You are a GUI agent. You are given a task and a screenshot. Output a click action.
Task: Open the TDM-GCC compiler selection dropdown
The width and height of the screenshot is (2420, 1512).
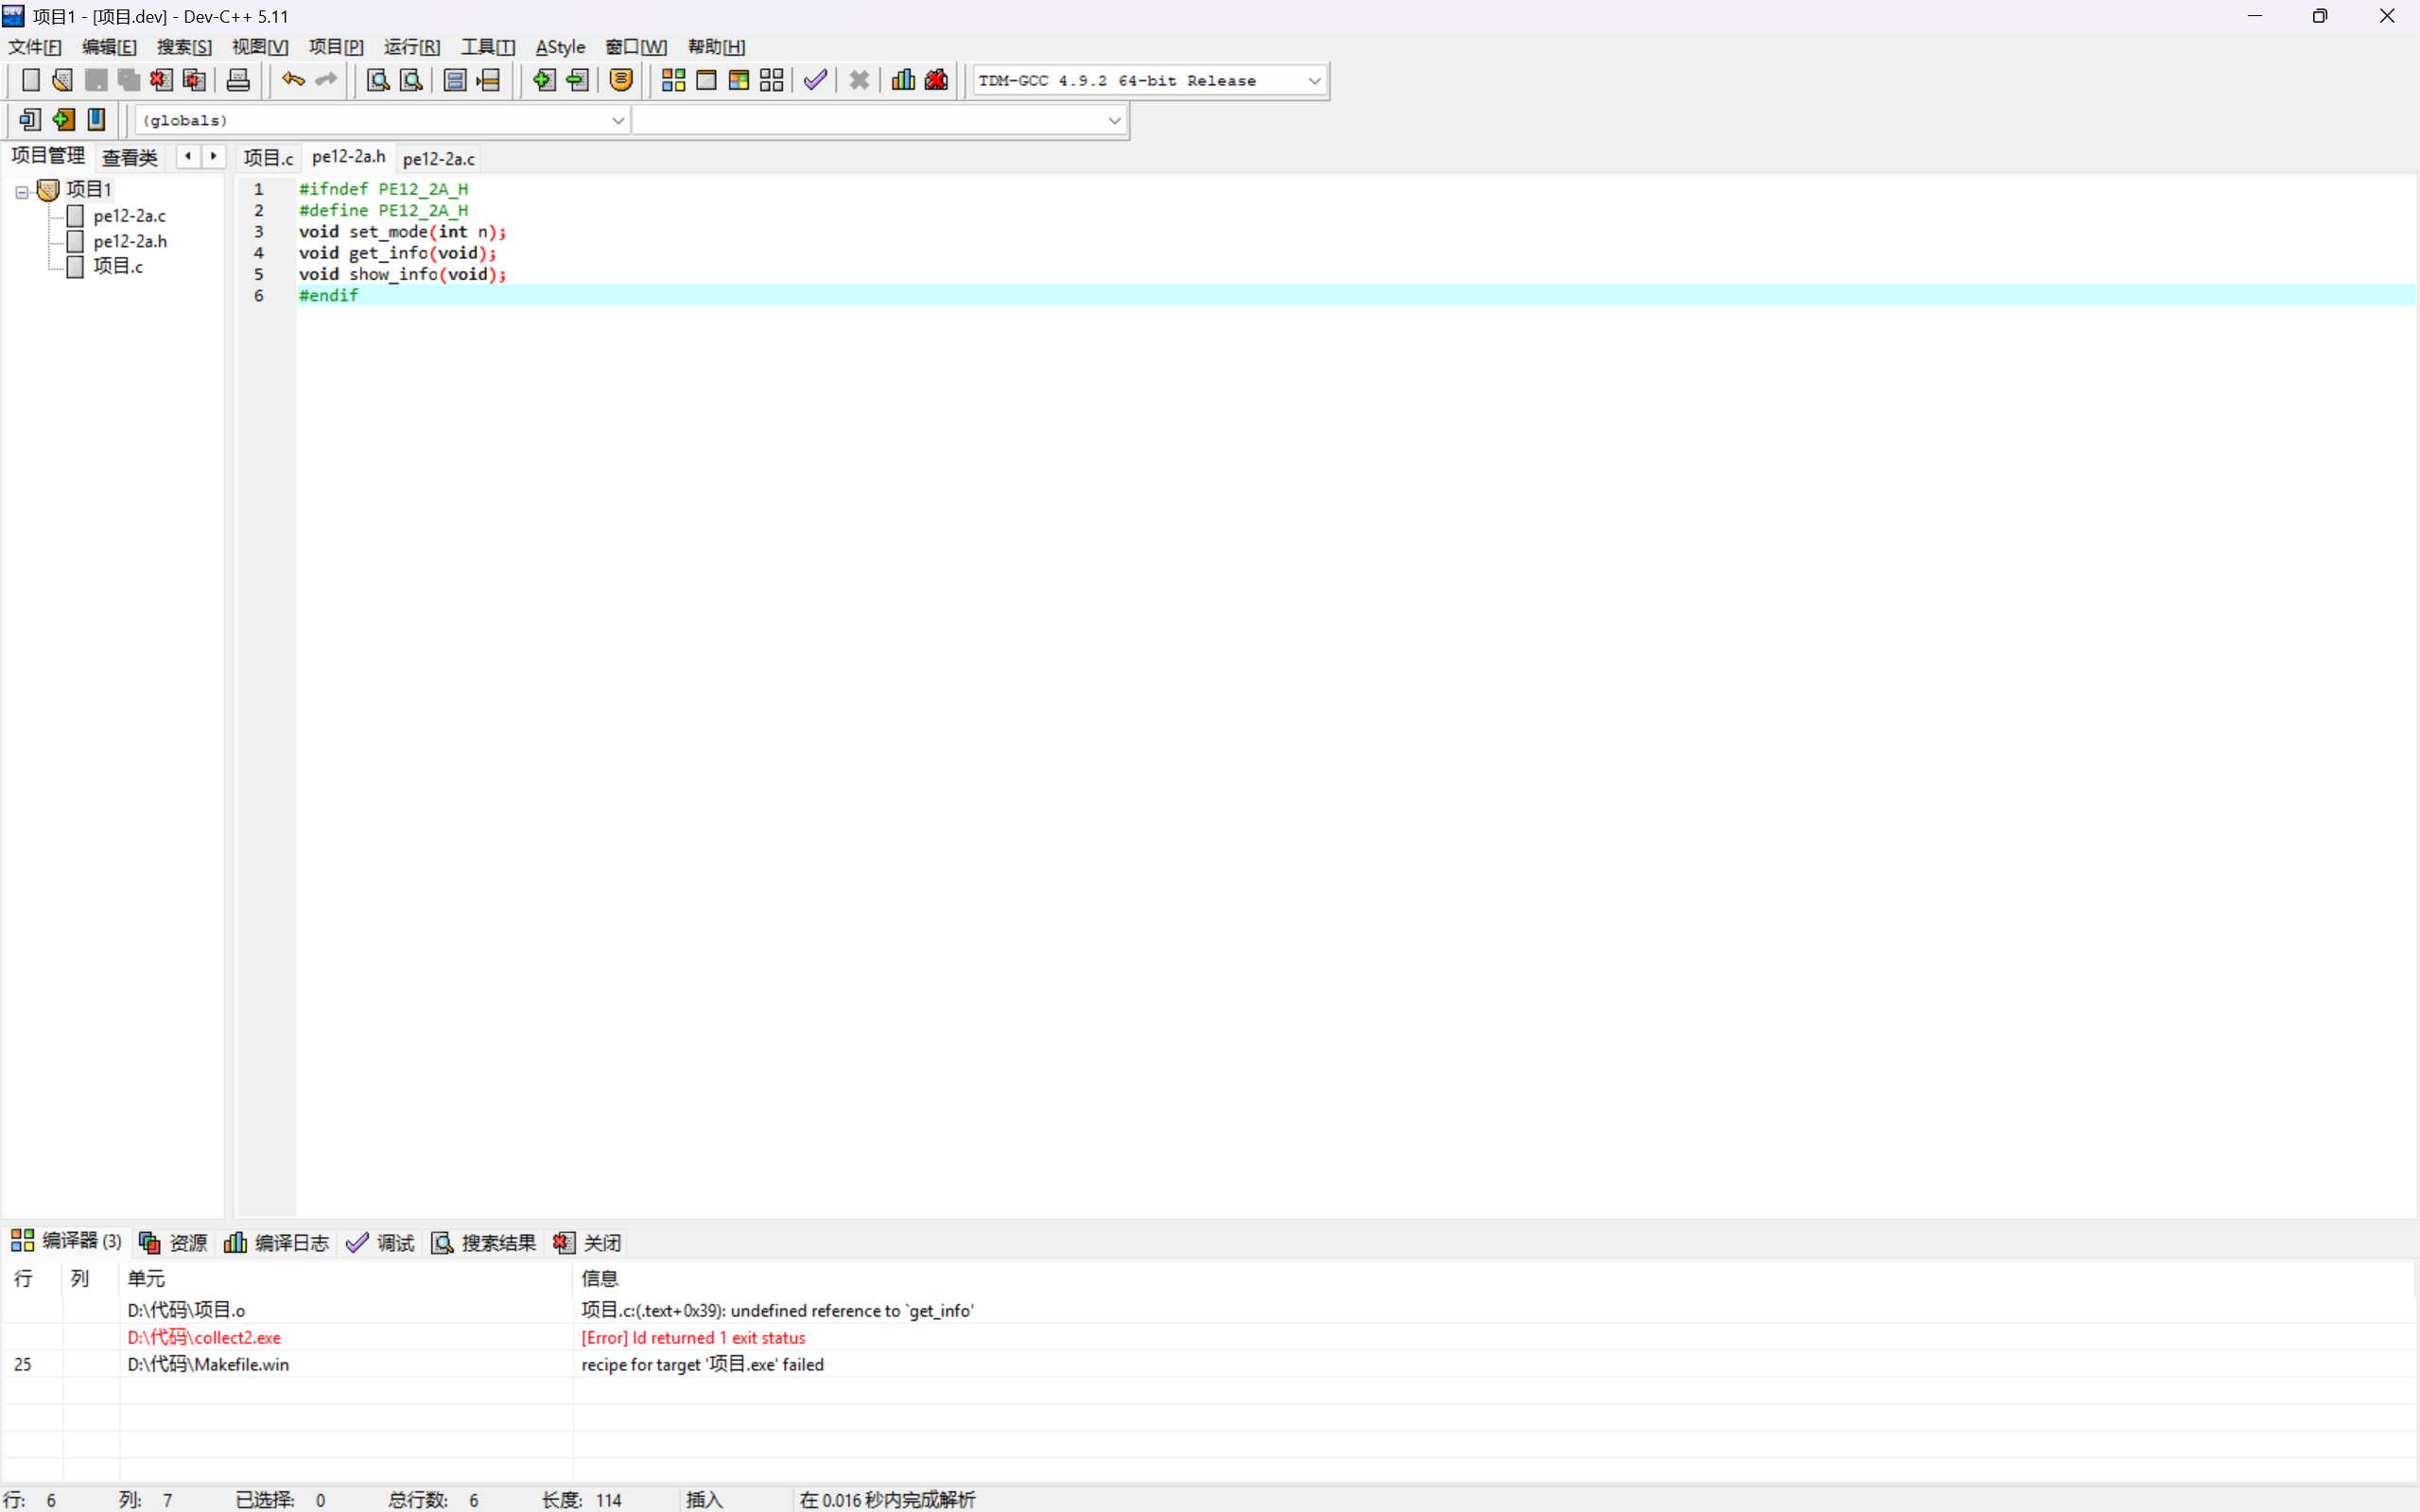click(1314, 81)
